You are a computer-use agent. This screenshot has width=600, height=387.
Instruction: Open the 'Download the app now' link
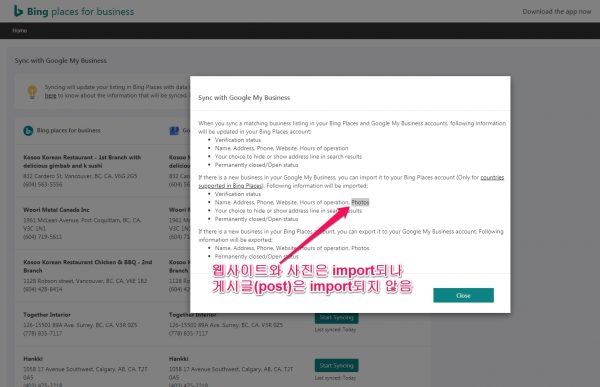click(556, 11)
